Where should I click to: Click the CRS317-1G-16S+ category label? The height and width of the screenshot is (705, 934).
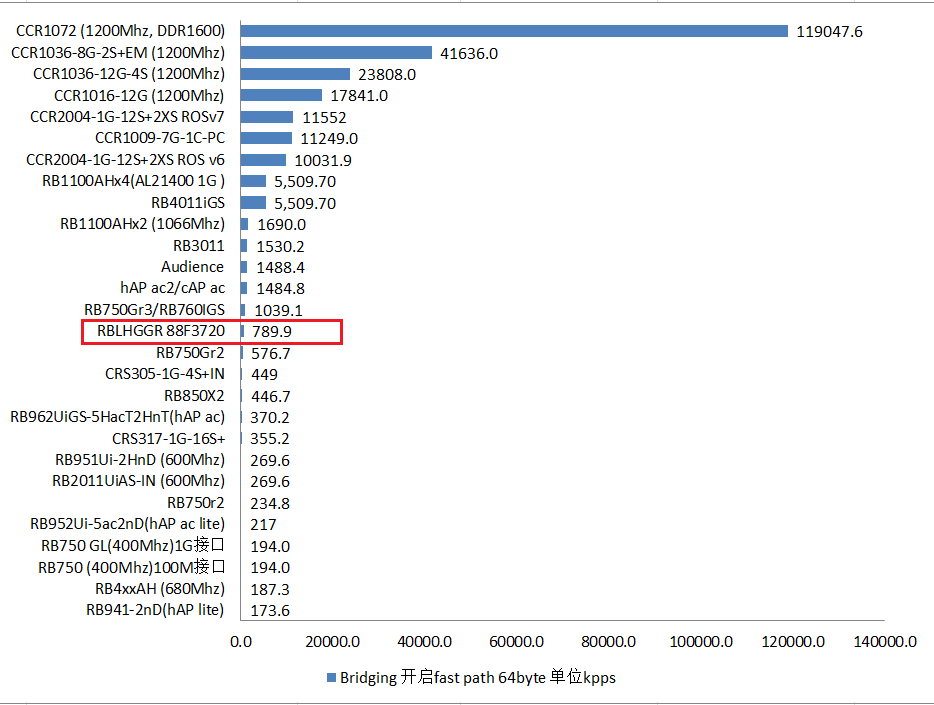click(168, 438)
